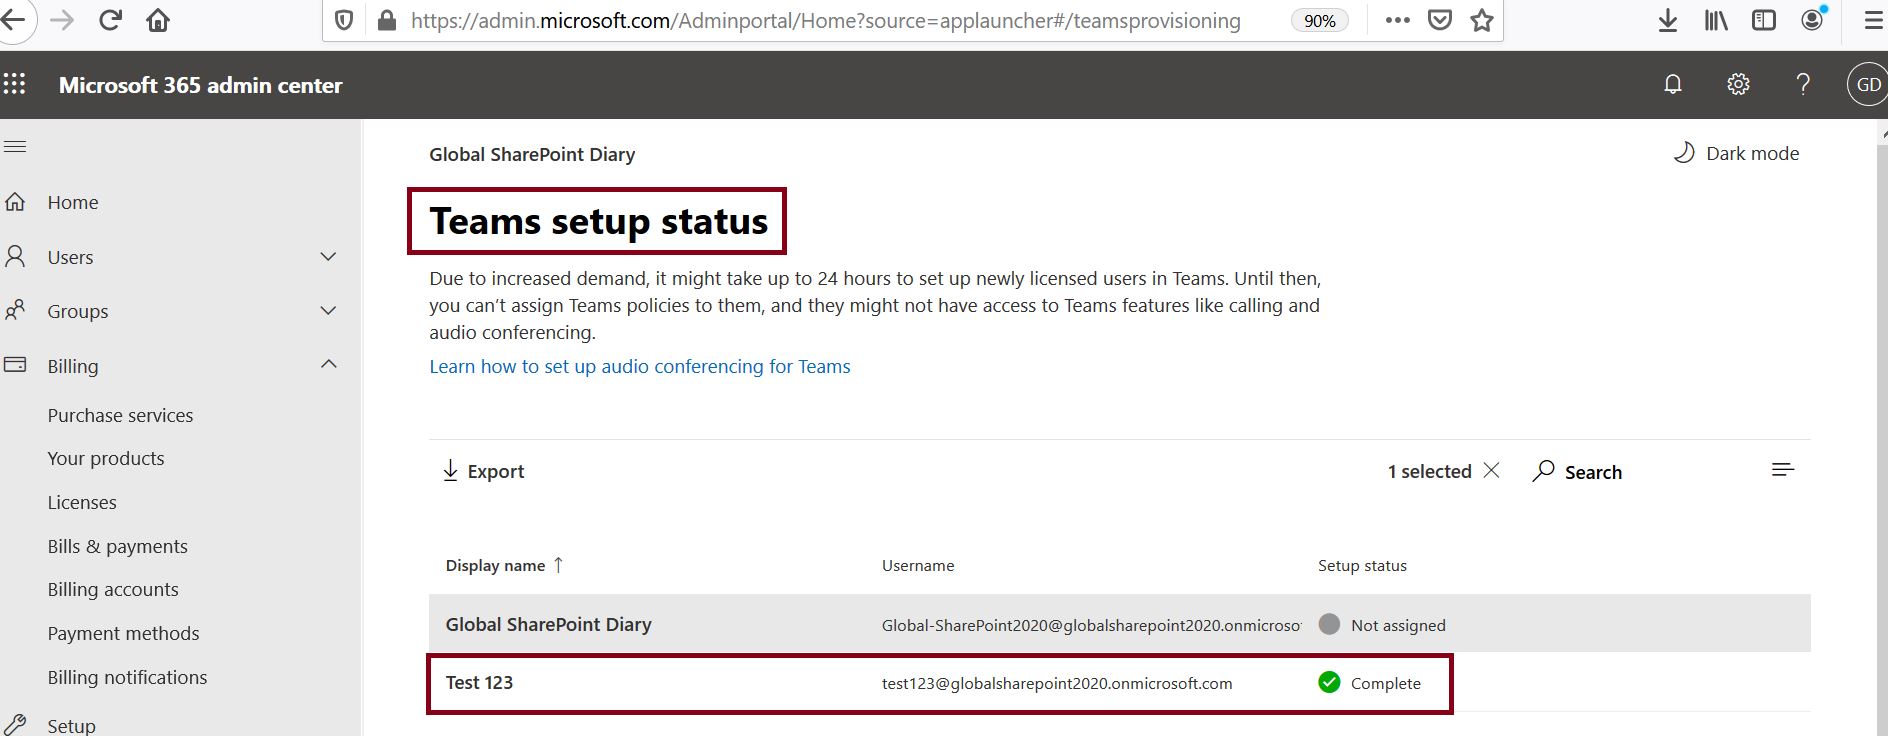Viewport: 1888px width, 736px height.
Task: Click the Export download arrow icon
Action: click(450, 471)
